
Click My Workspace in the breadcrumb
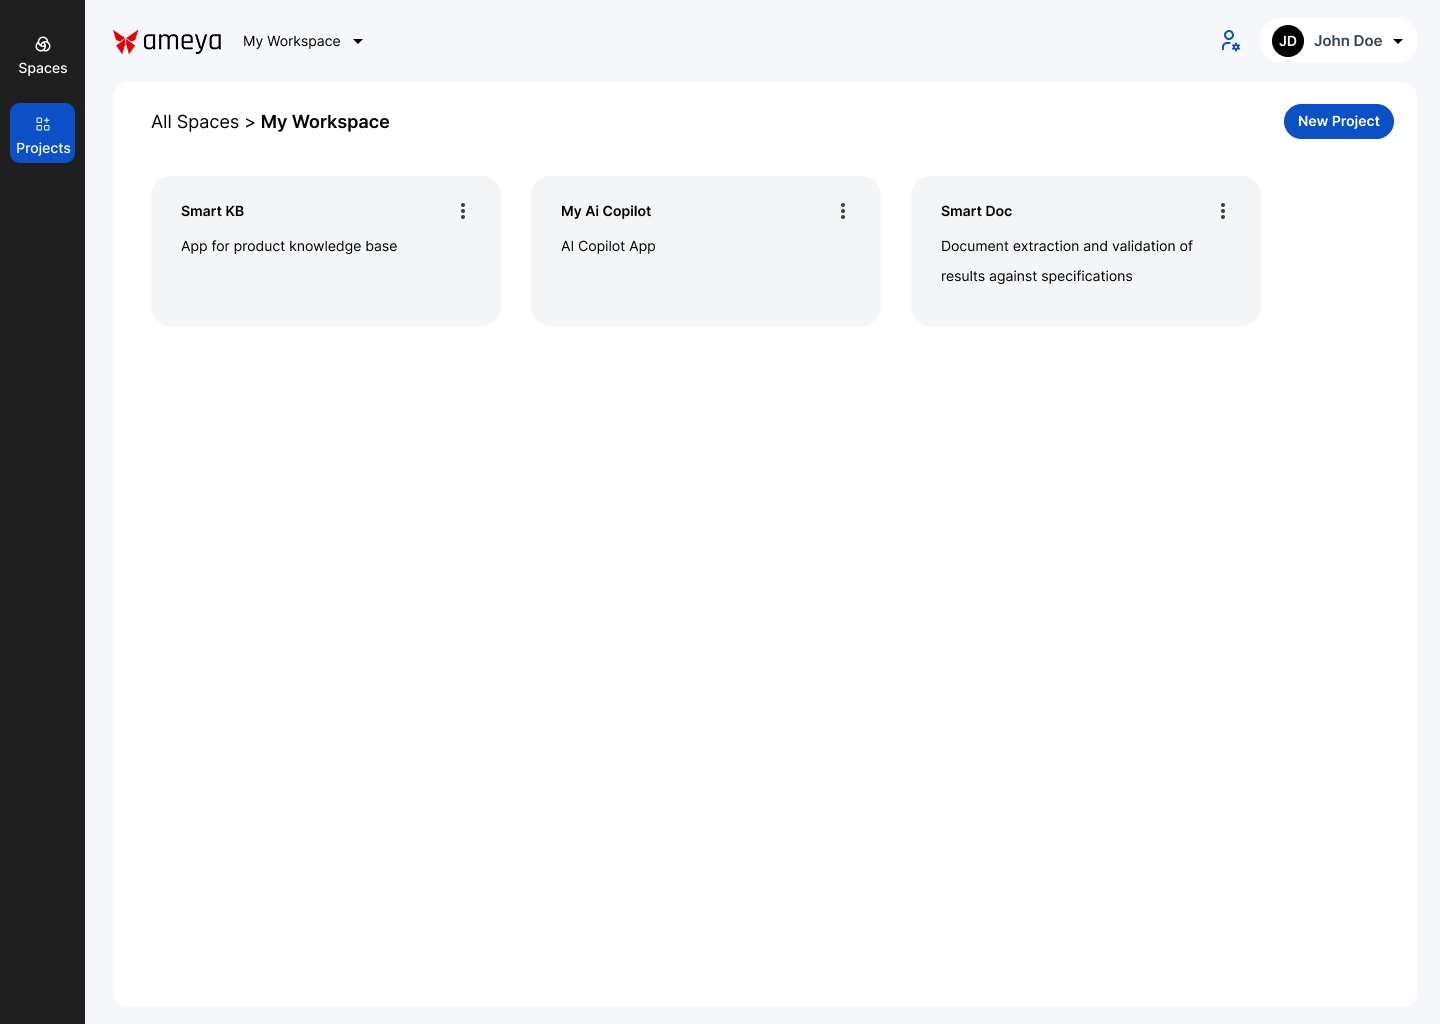coord(325,122)
